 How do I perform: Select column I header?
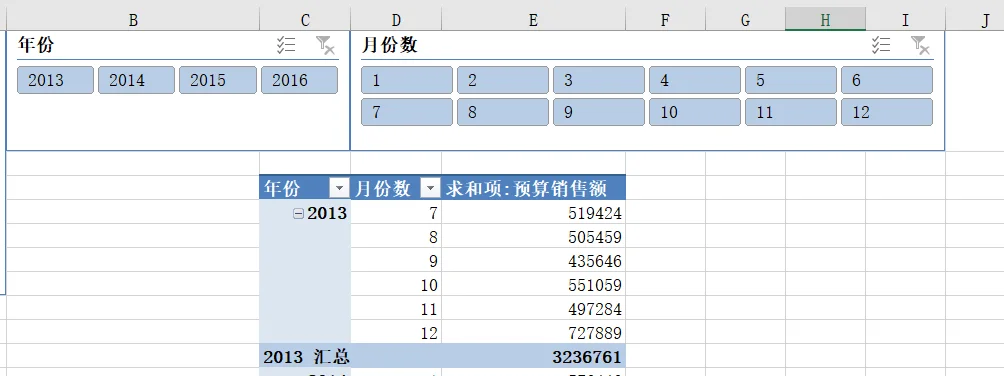pyautogui.click(x=905, y=20)
